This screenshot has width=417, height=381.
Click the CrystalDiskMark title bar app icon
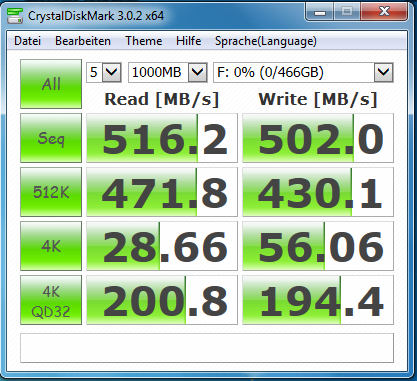click(15, 16)
